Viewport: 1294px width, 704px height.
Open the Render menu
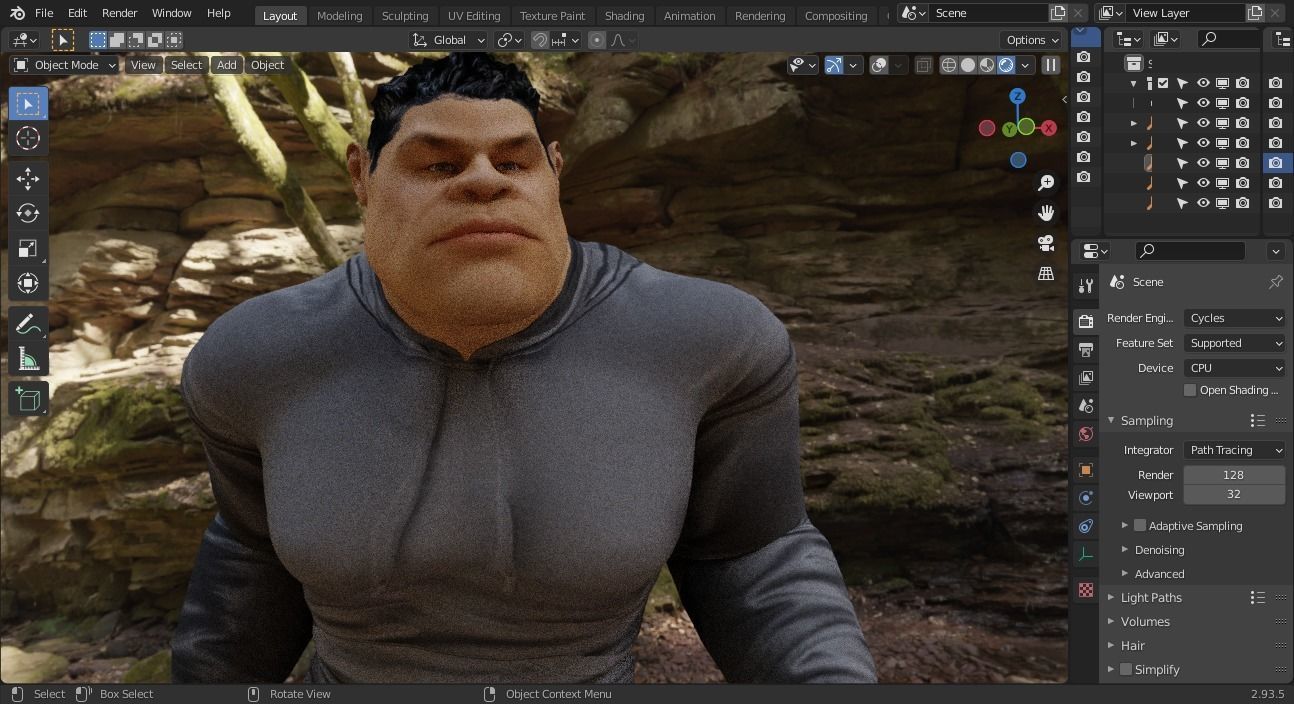pyautogui.click(x=119, y=14)
